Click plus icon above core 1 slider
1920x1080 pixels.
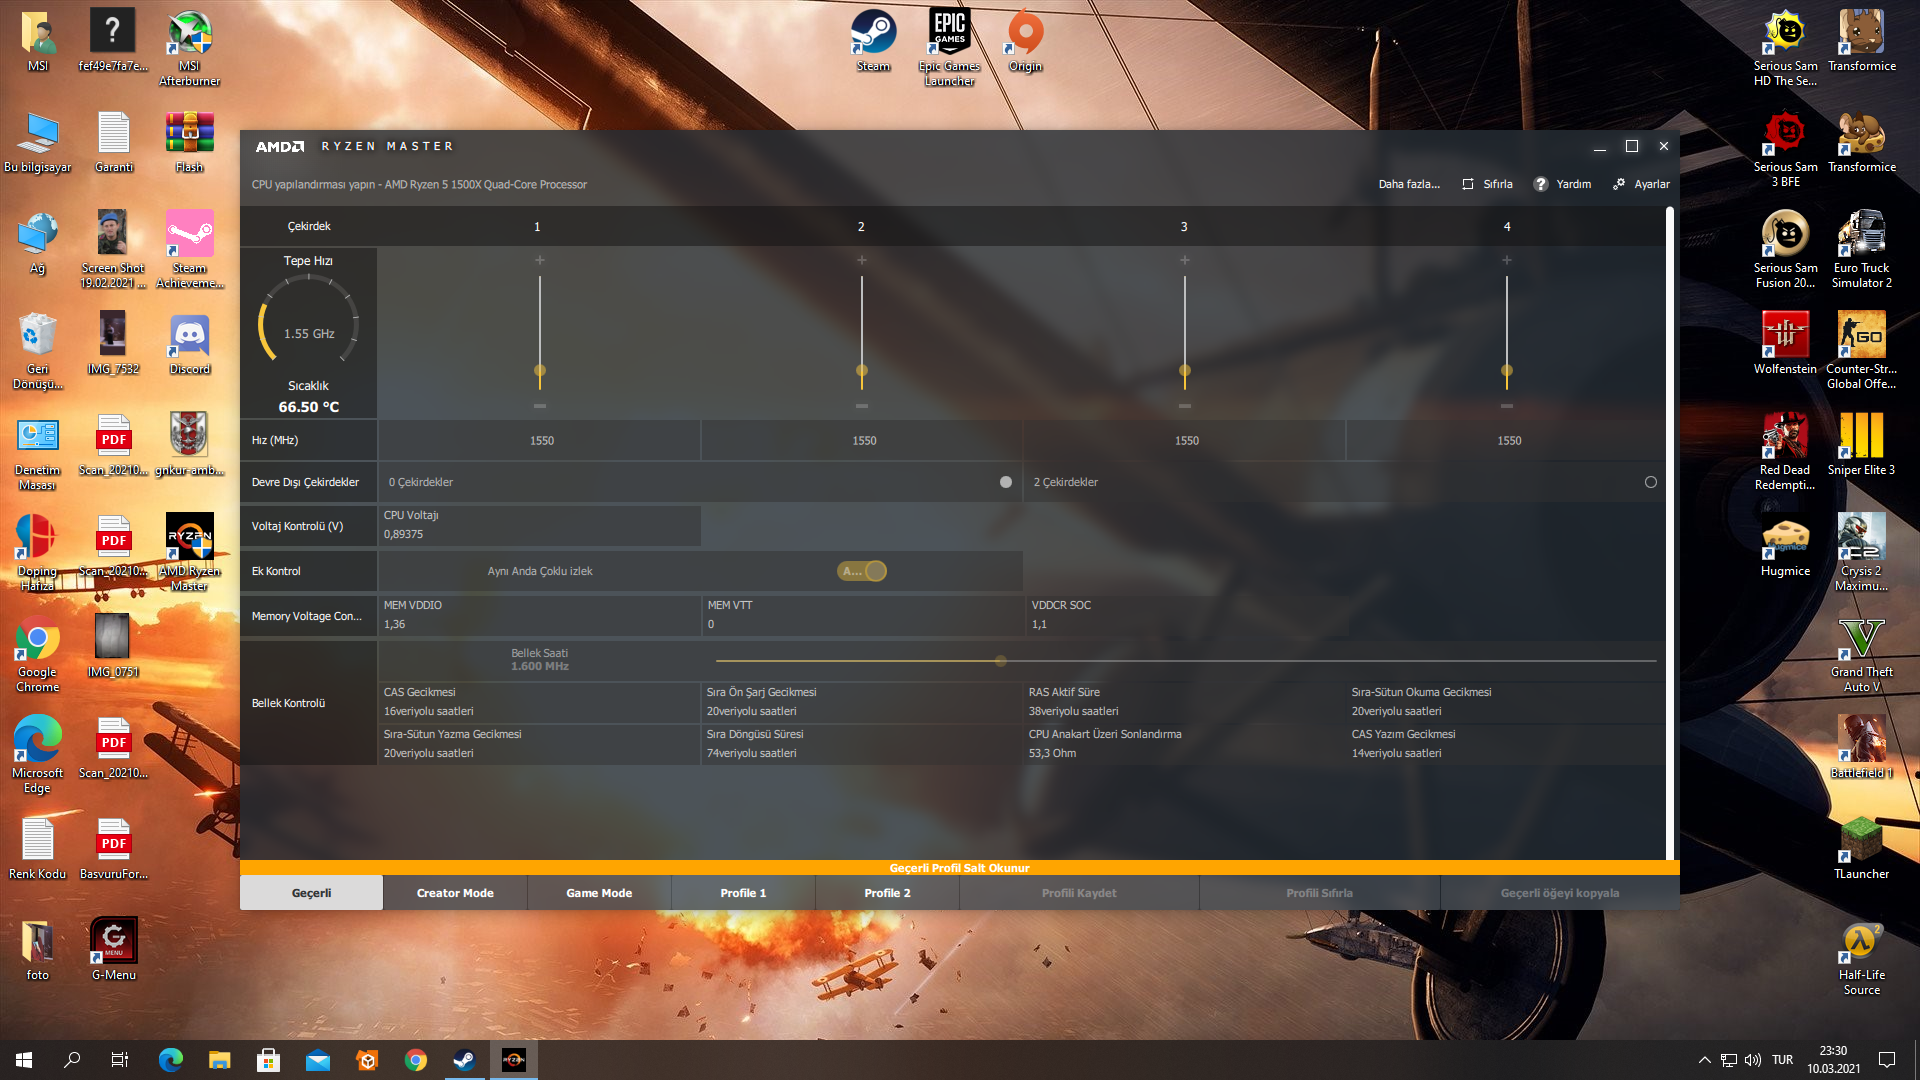[x=540, y=260]
